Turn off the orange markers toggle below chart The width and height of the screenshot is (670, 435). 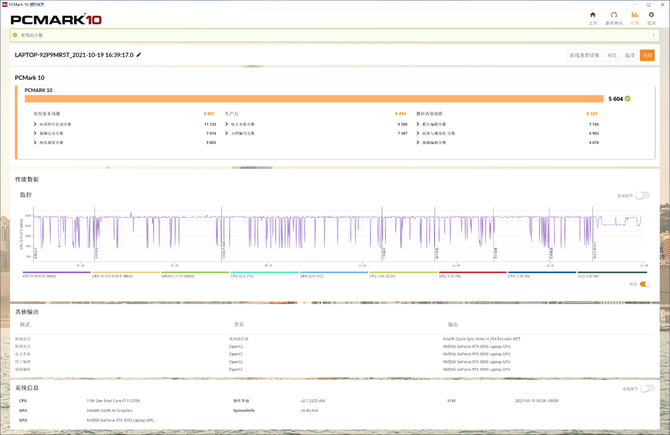645,284
